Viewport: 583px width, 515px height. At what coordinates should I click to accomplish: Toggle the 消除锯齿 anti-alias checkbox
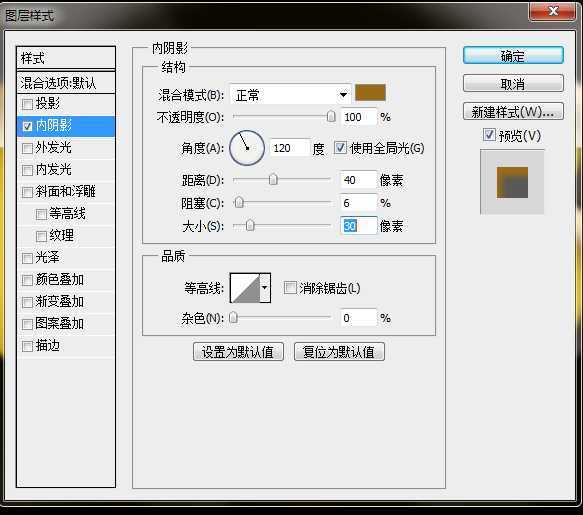click(290, 287)
